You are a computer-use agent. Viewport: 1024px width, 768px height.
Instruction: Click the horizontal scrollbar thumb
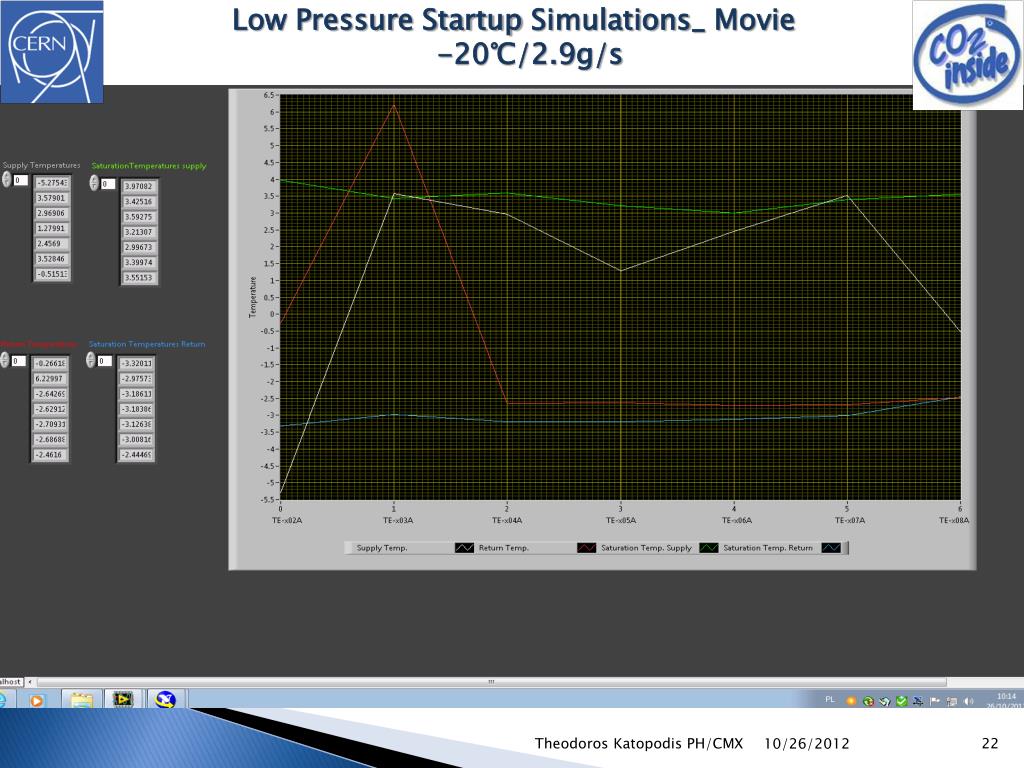(490, 681)
